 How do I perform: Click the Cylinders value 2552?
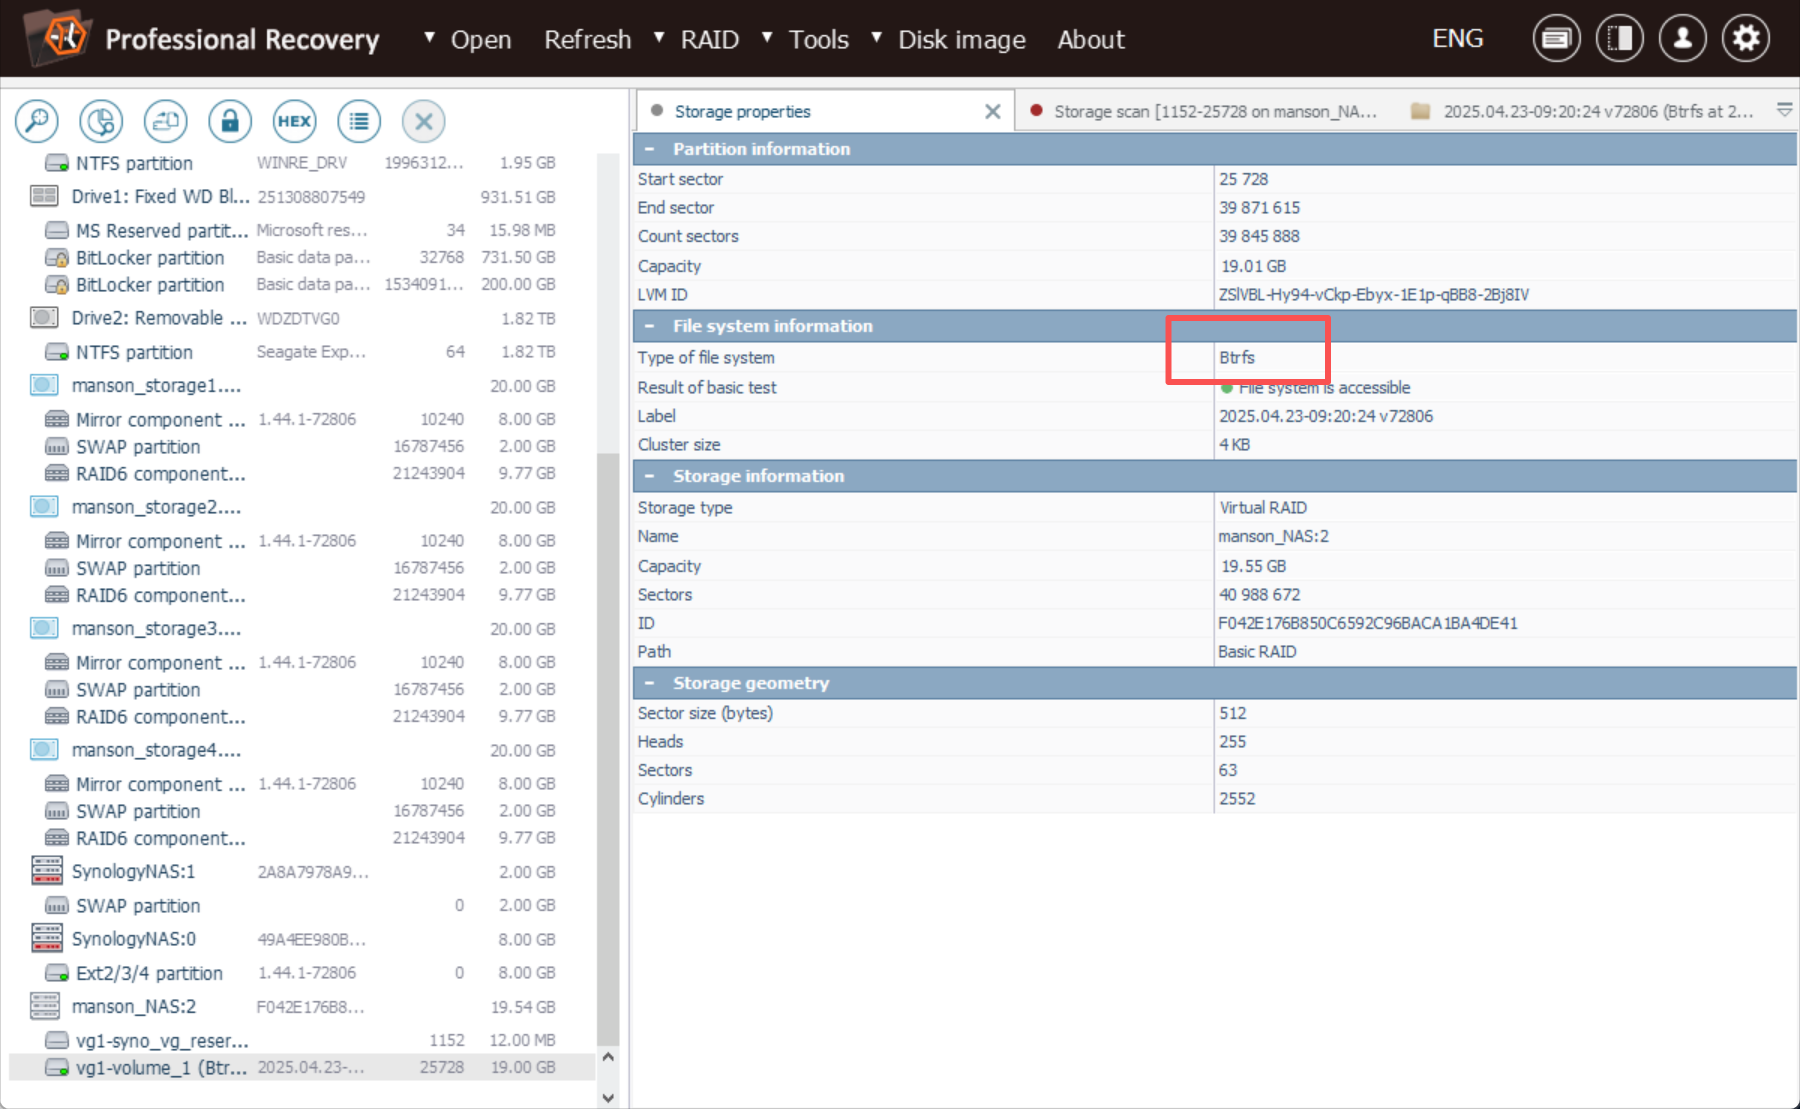click(1237, 798)
